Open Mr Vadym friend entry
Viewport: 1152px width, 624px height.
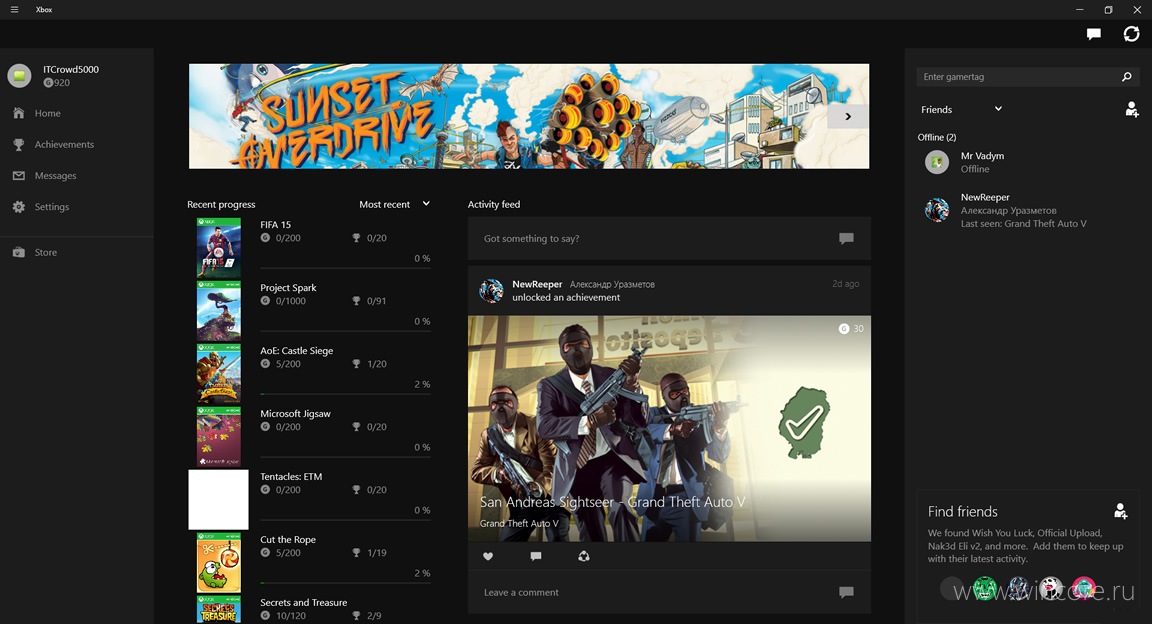(1029, 162)
